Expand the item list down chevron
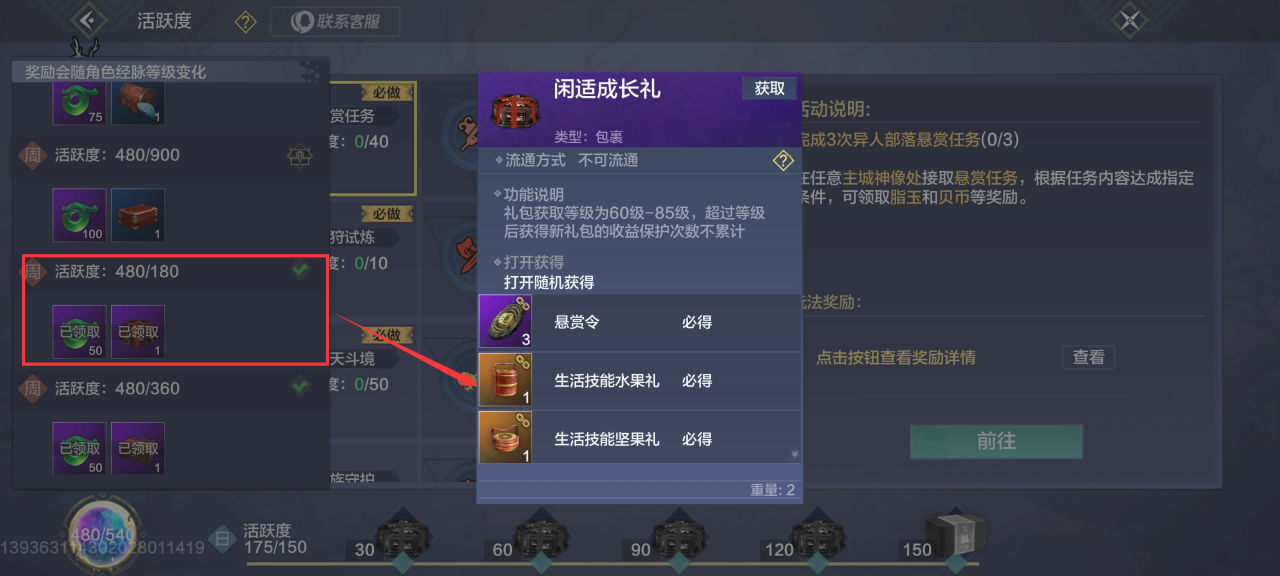The width and height of the screenshot is (1280, 576). click(x=795, y=454)
